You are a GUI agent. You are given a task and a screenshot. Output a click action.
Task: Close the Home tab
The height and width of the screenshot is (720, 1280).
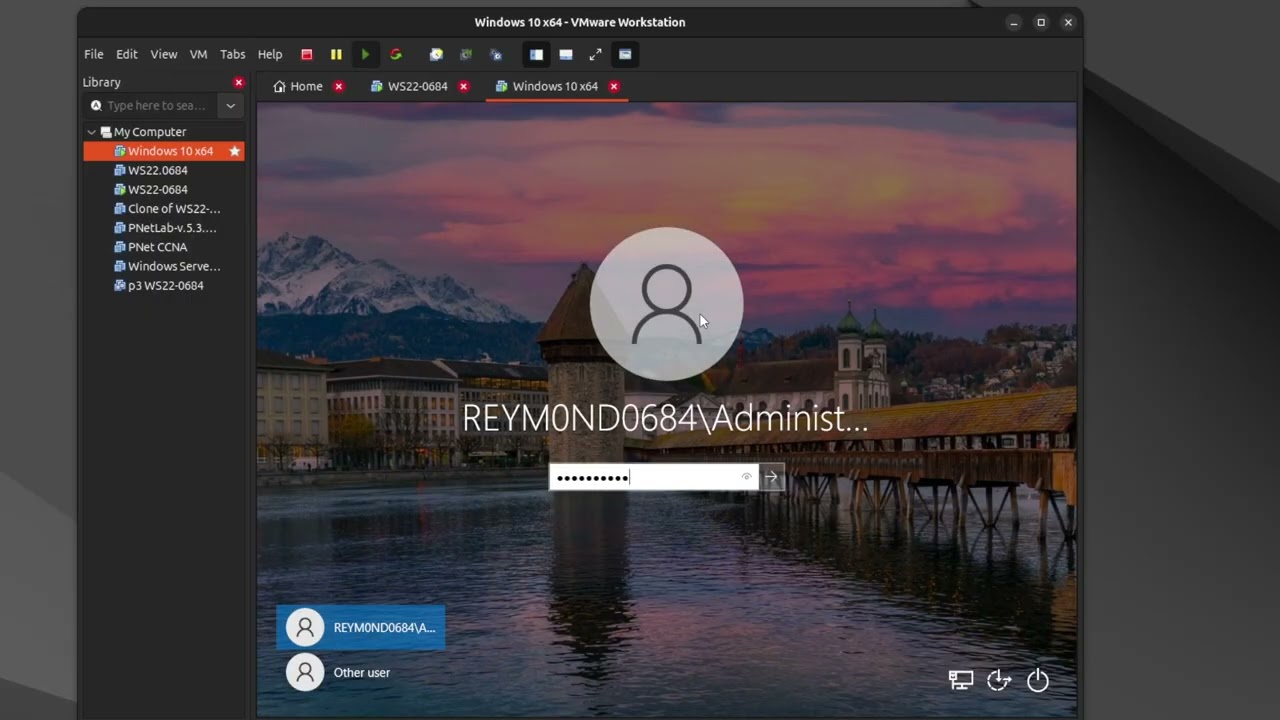[339, 86]
